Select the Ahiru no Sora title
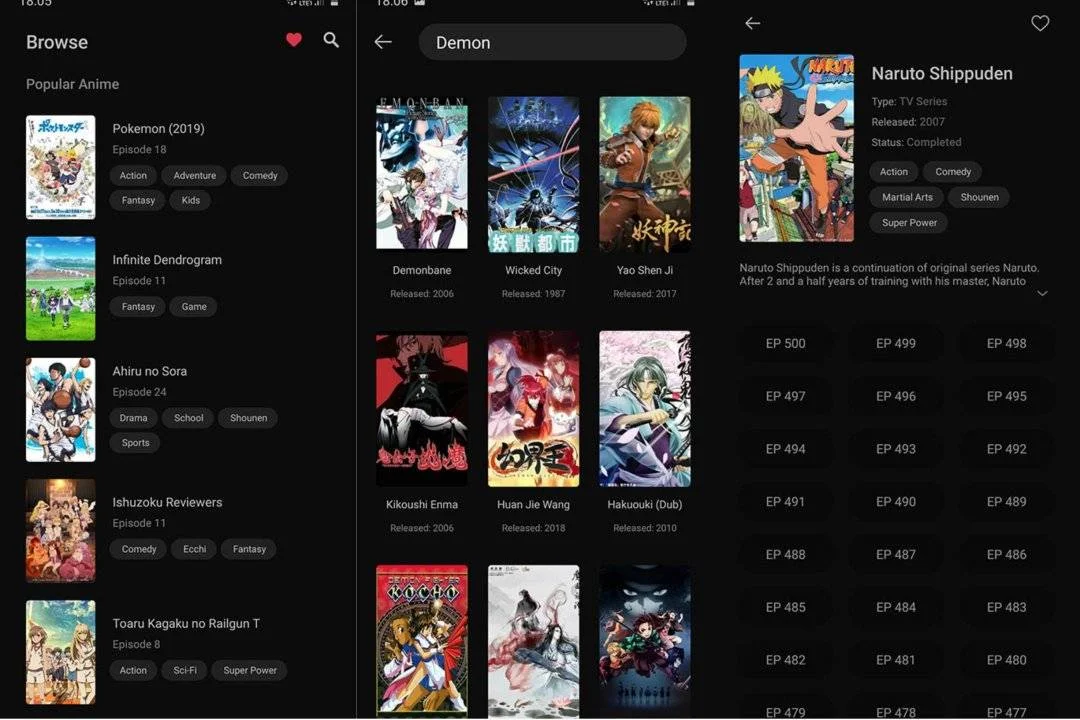The height and width of the screenshot is (720, 1080). [x=149, y=371]
